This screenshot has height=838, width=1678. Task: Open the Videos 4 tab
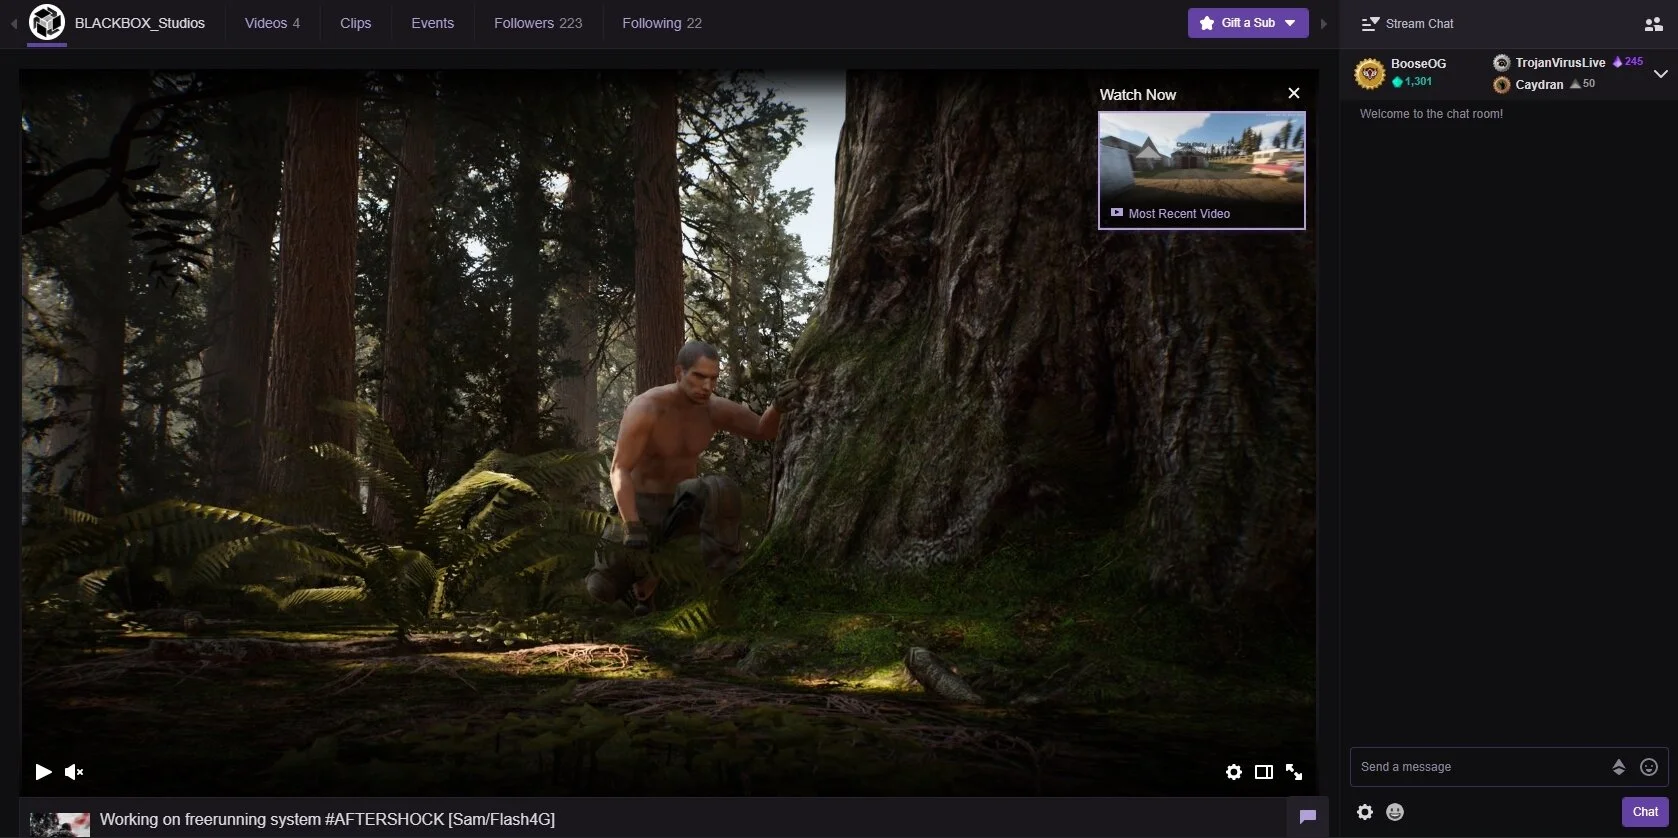coord(272,23)
